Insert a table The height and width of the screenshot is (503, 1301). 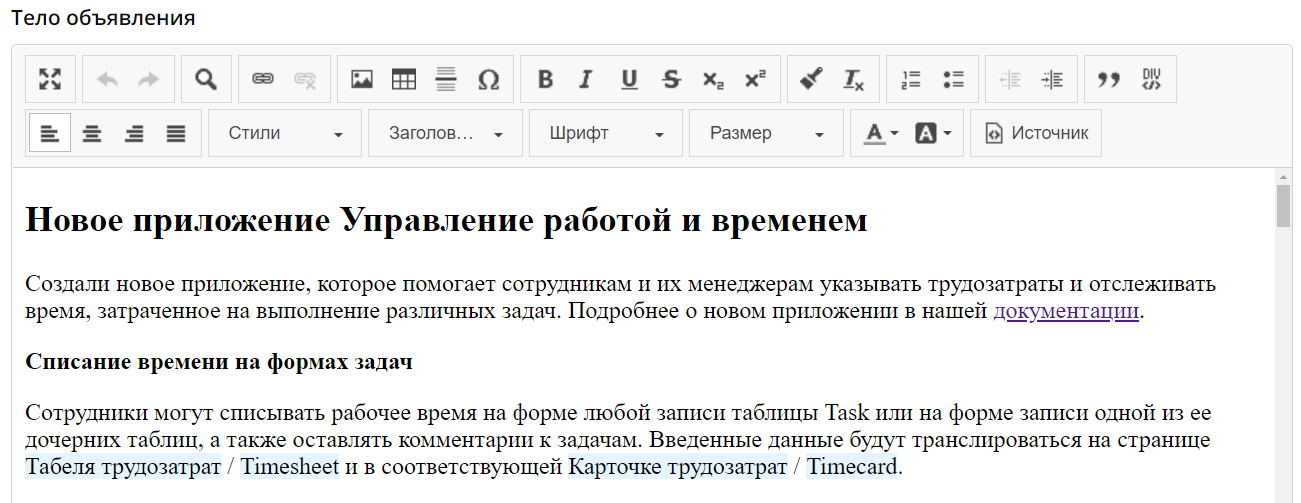coord(404,80)
